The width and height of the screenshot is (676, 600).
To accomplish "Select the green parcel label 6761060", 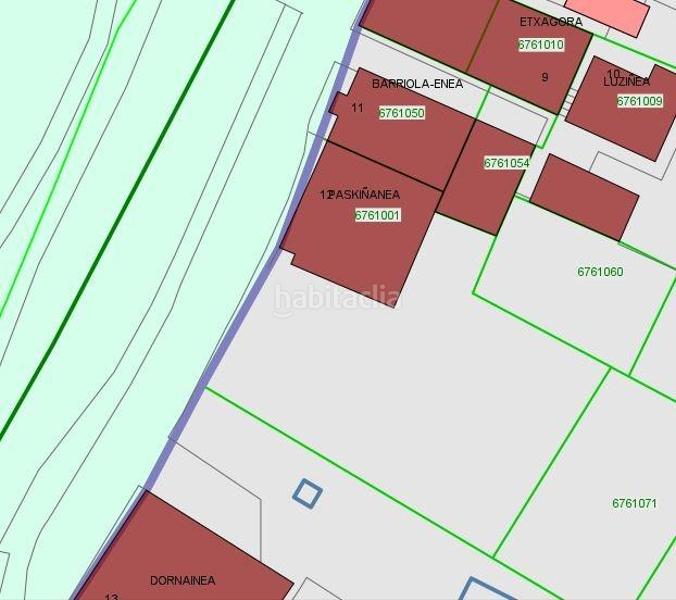I will point(600,272).
